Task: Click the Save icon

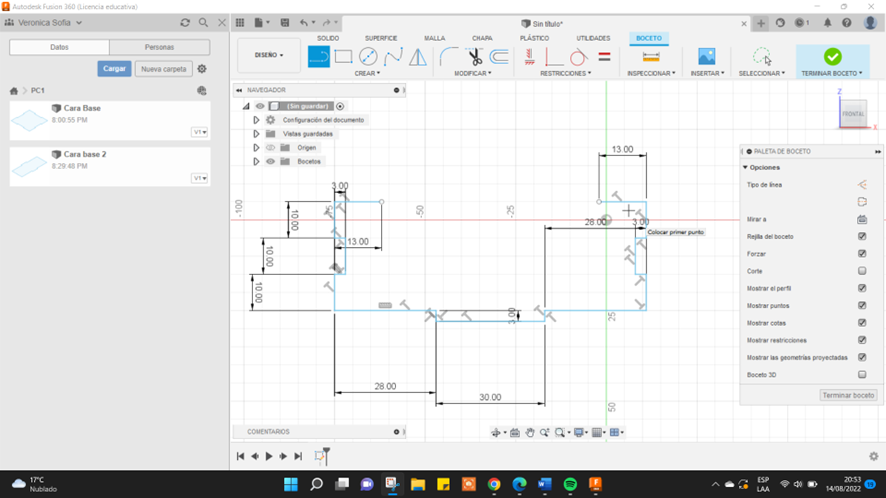Action: click(x=285, y=23)
